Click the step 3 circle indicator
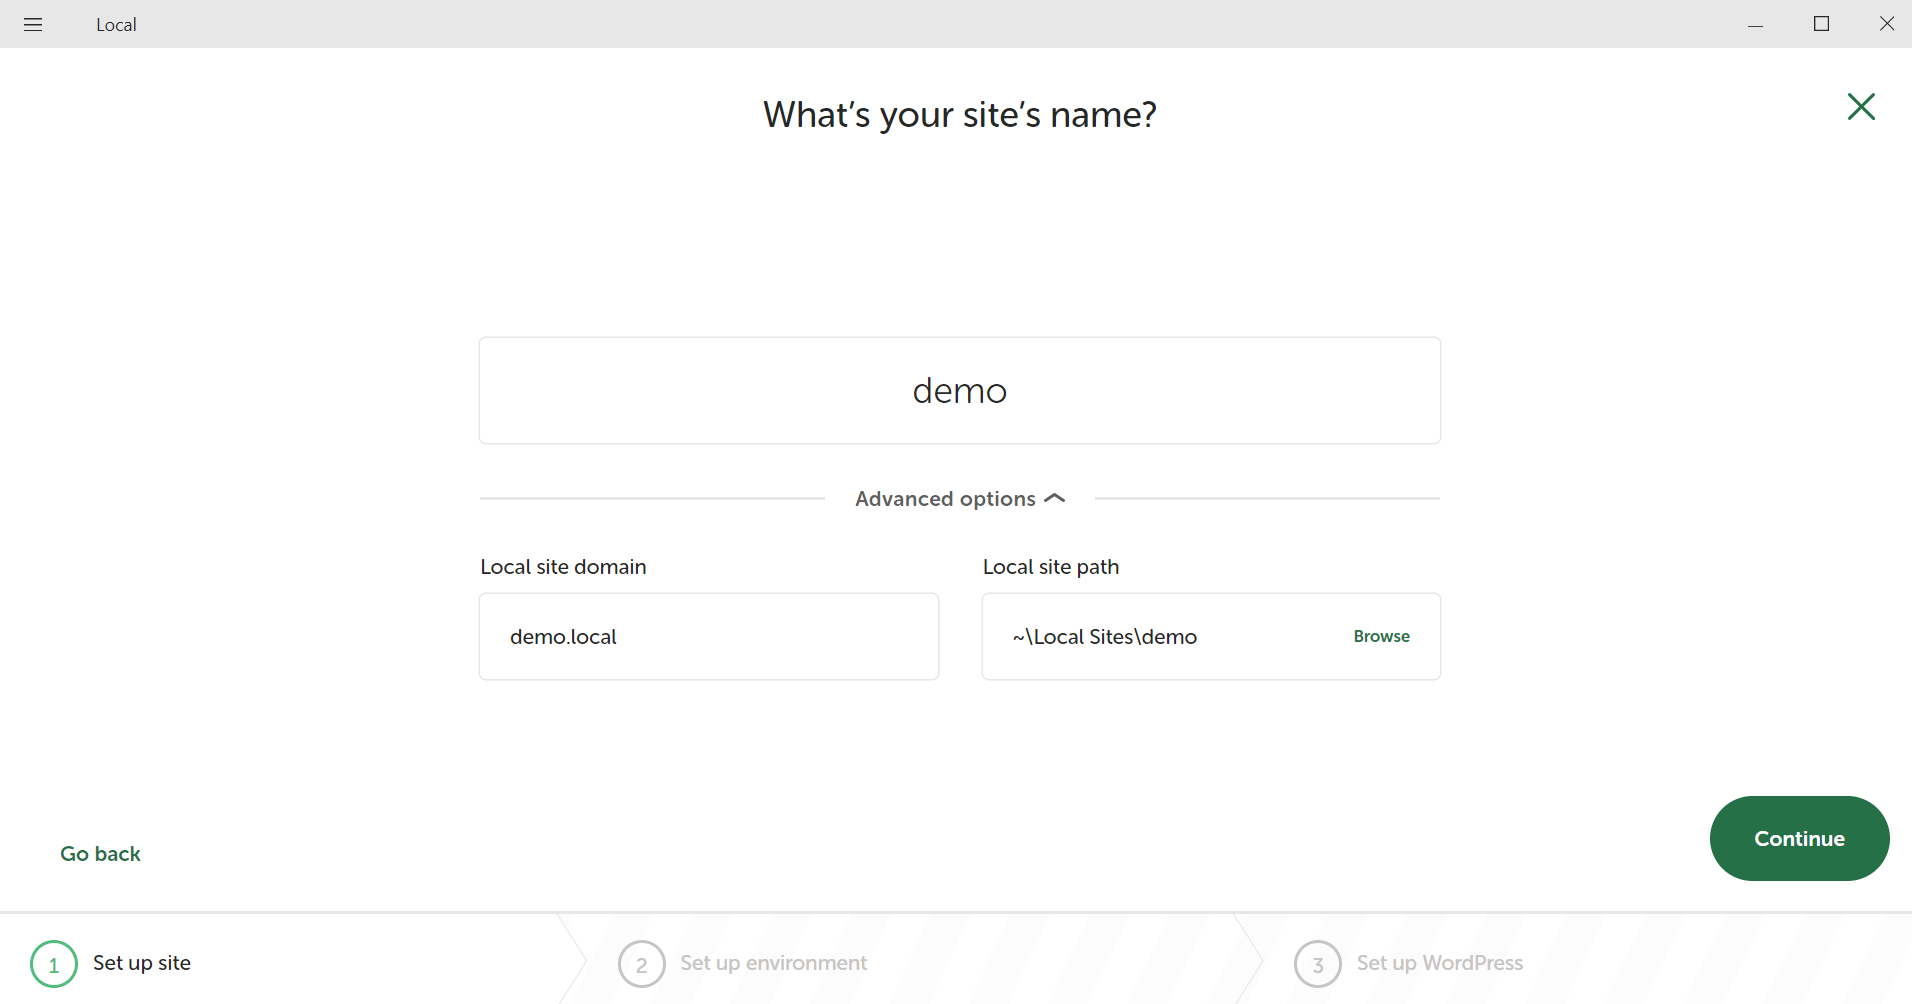The height and width of the screenshot is (1004, 1912). coord(1318,963)
